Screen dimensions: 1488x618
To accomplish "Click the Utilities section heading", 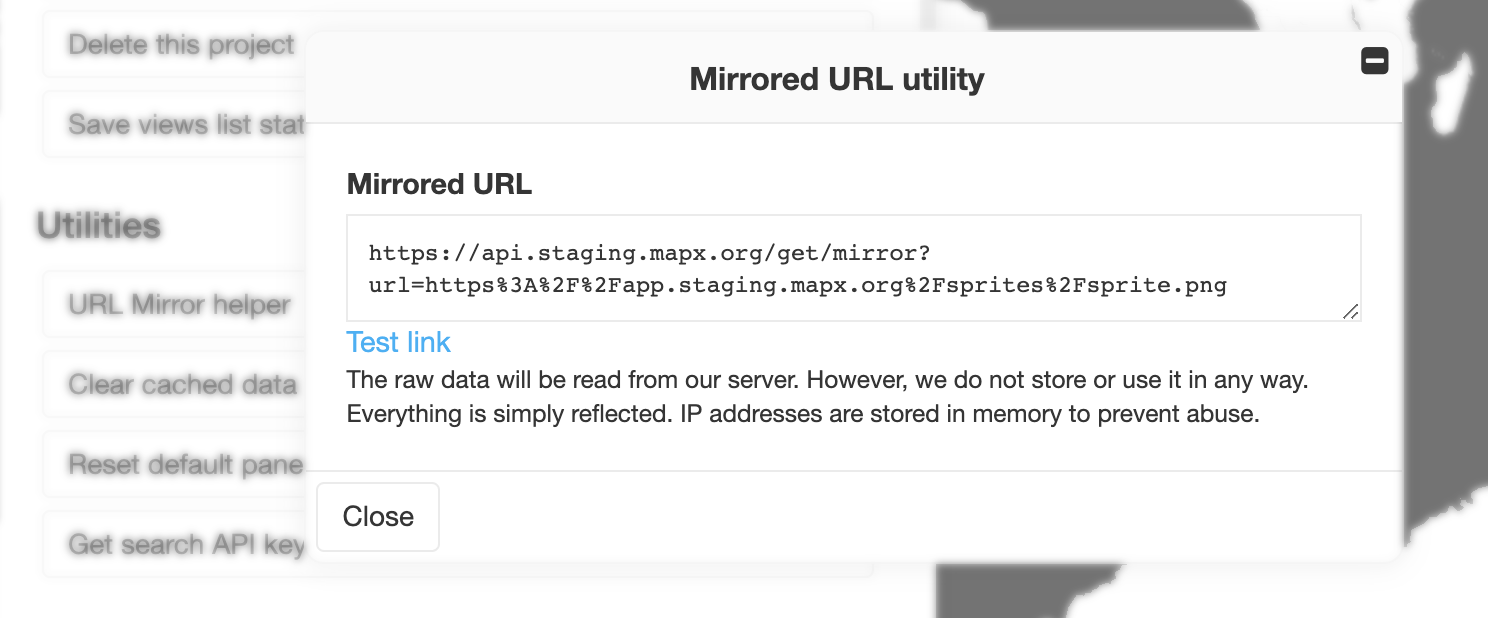I will [98, 225].
